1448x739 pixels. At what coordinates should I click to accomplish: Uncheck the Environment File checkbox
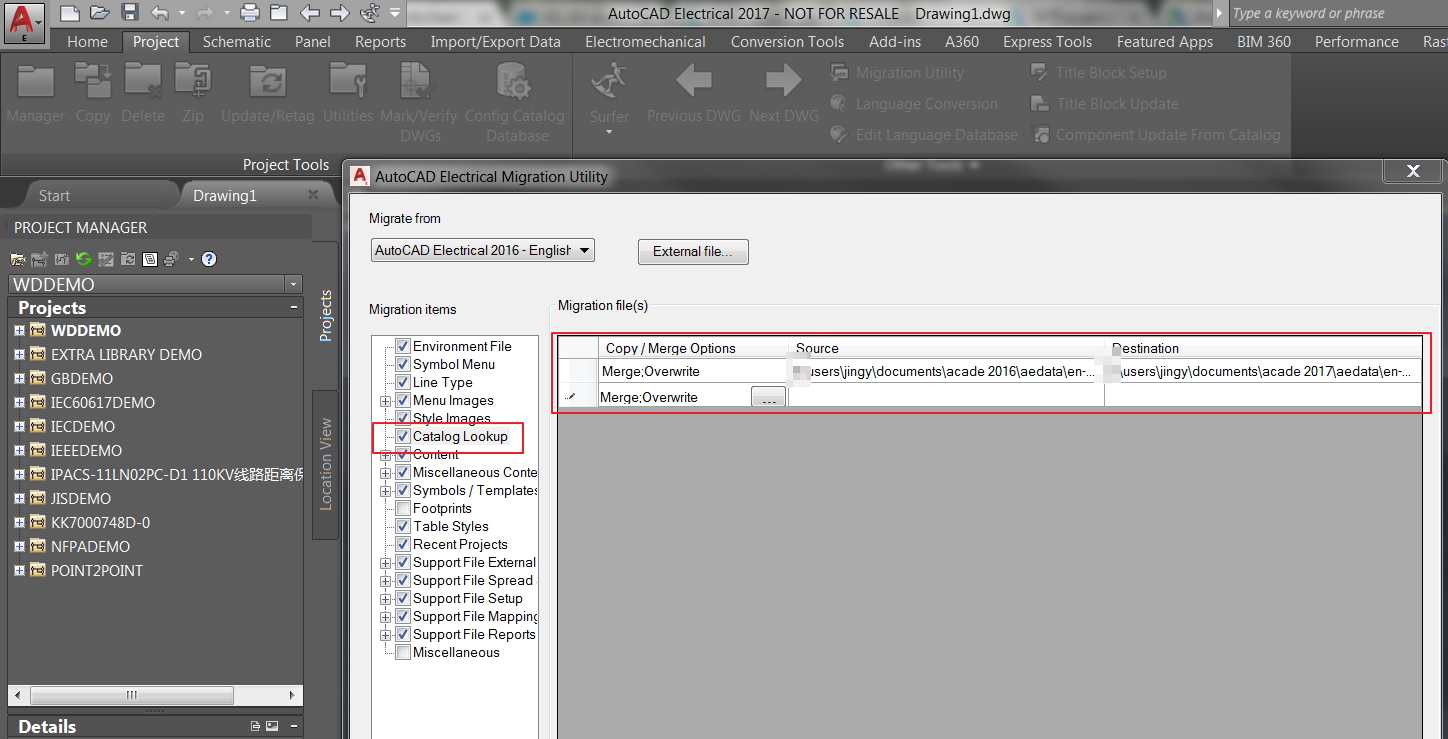pos(403,346)
